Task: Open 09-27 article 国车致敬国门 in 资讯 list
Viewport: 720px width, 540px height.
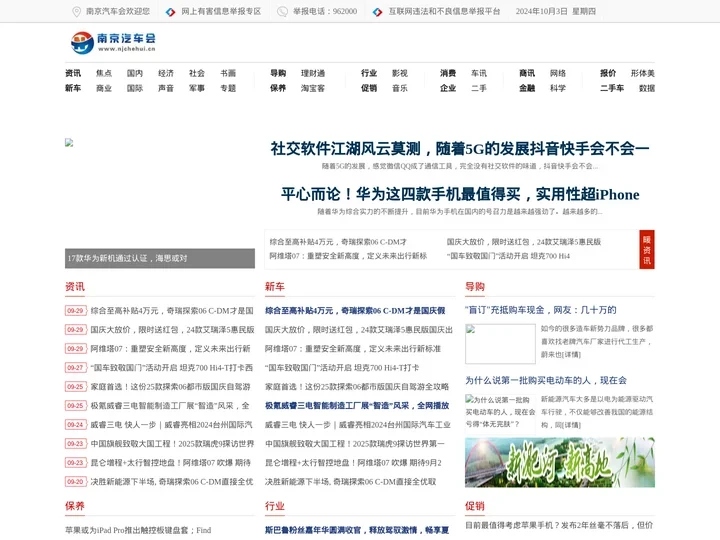Action: point(171,368)
